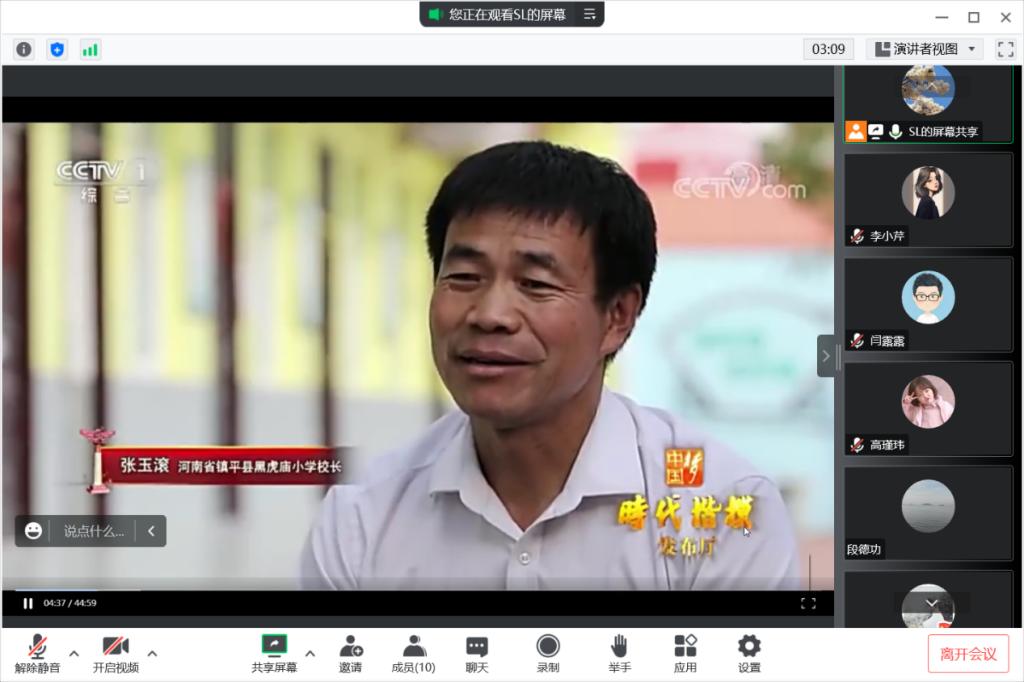The image size is (1024, 682).
Task: Open the 演讲者视图 view dropdown
Action: 924,49
